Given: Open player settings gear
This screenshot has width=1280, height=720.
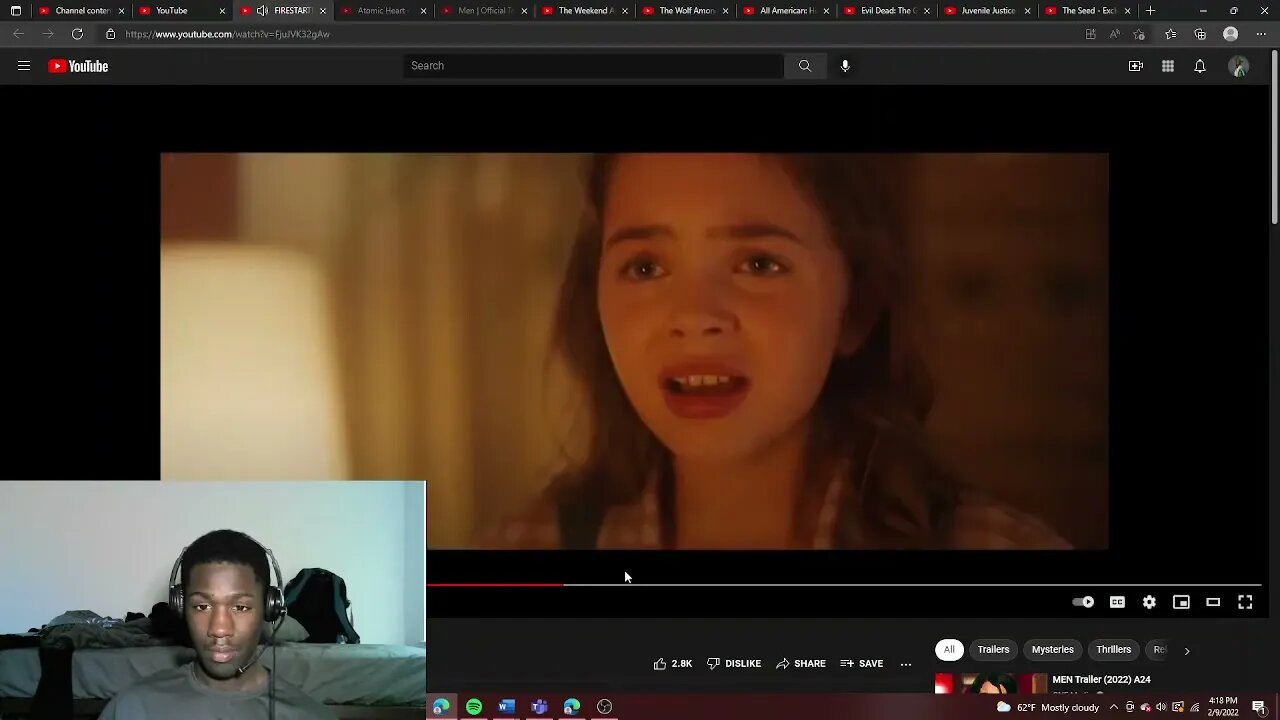Looking at the screenshot, I should (x=1149, y=602).
